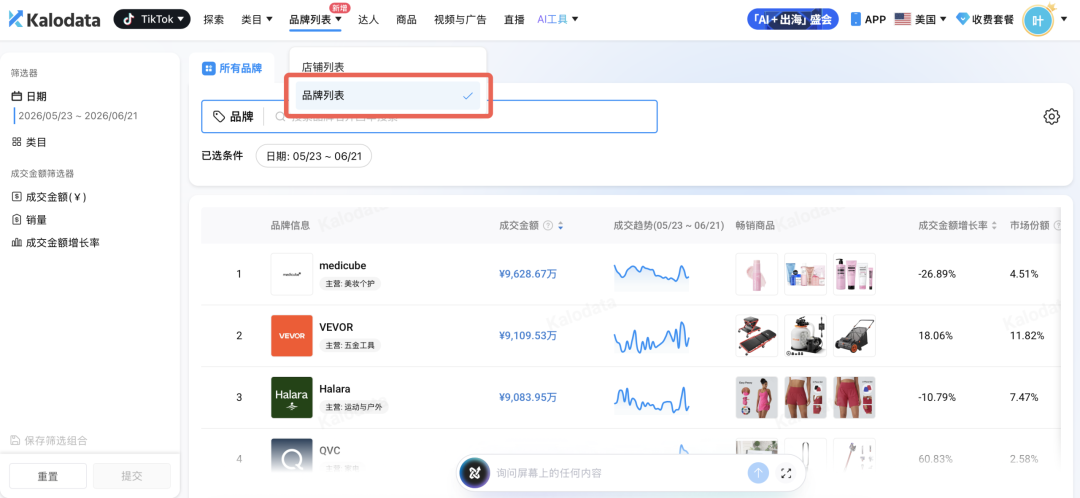The width and height of the screenshot is (1080, 498).
Task: Open the 销量 filter in sidebar
Action: (30, 220)
